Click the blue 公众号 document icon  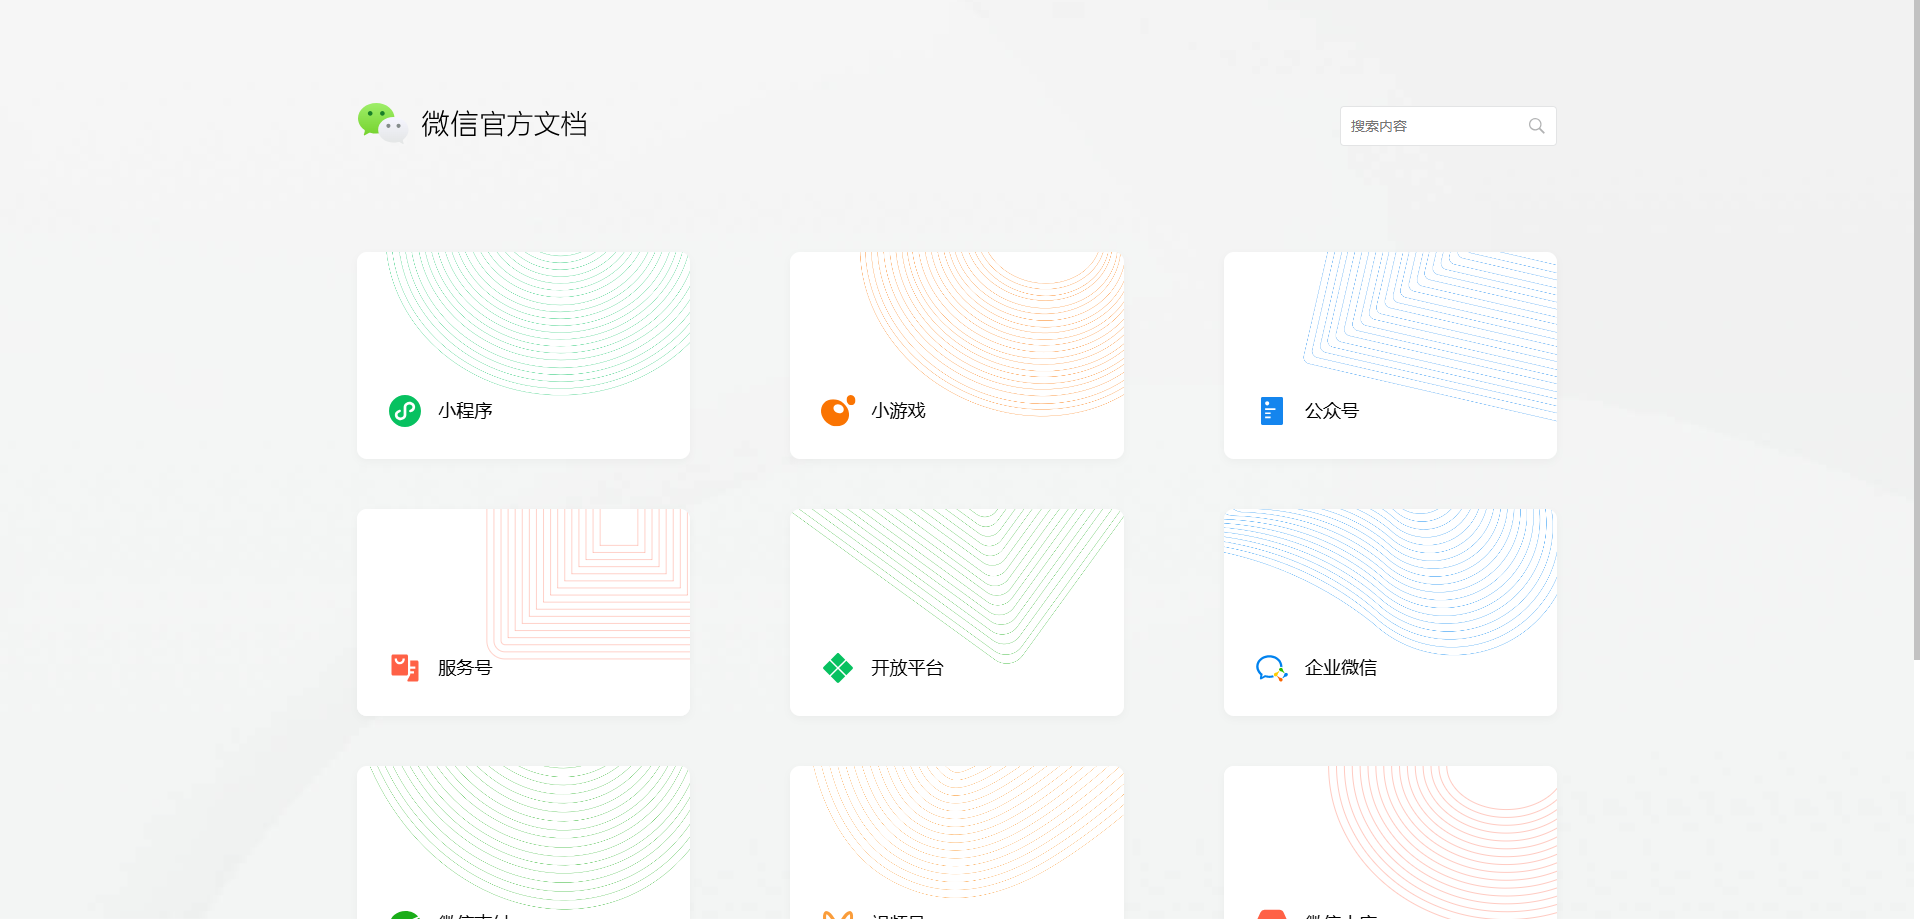(x=1271, y=411)
